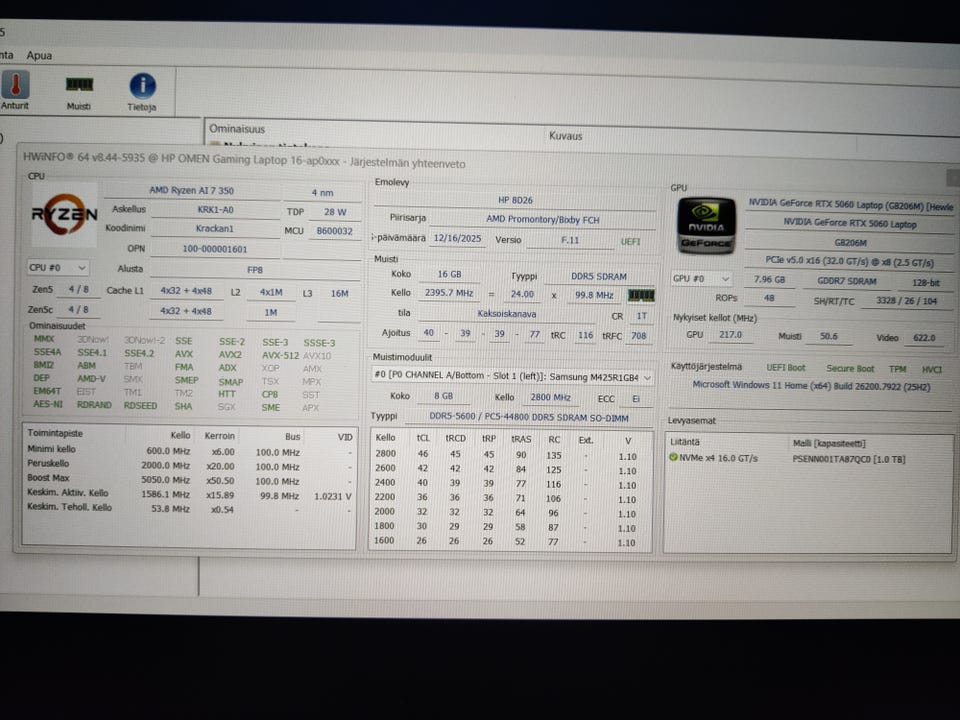
Task: Open the Anturit sensors thermometer icon
Action: [x=15, y=84]
